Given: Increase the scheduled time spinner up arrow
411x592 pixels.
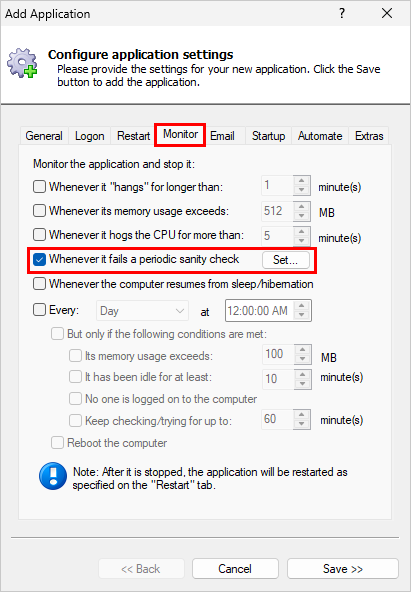Looking at the screenshot, I should (302, 306).
